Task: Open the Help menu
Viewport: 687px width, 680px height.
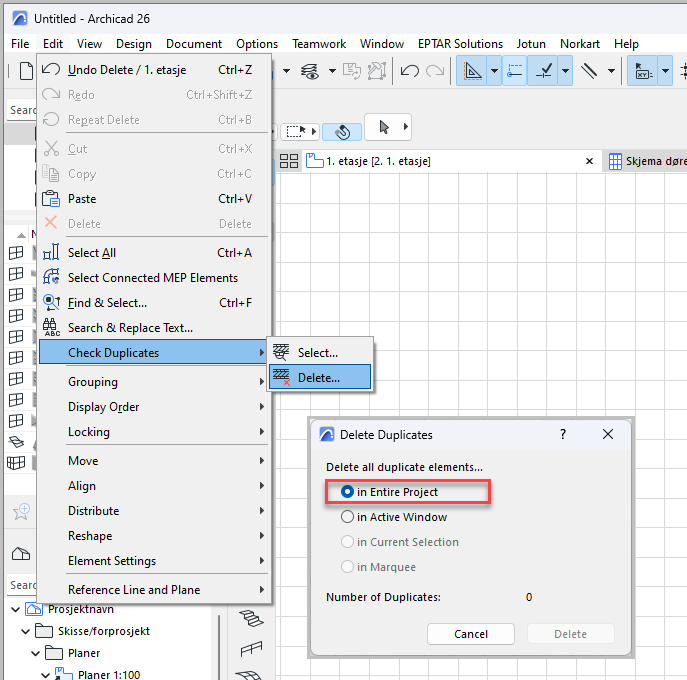Action: point(626,44)
